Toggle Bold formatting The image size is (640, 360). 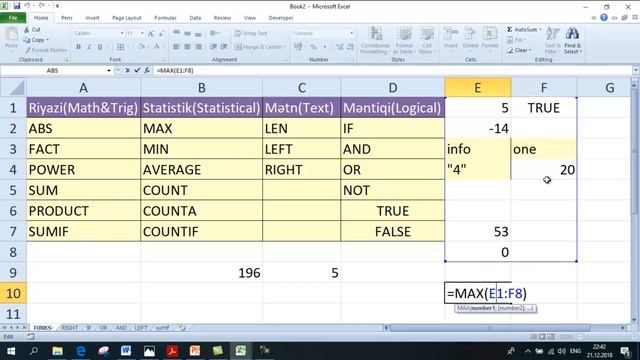[78, 47]
